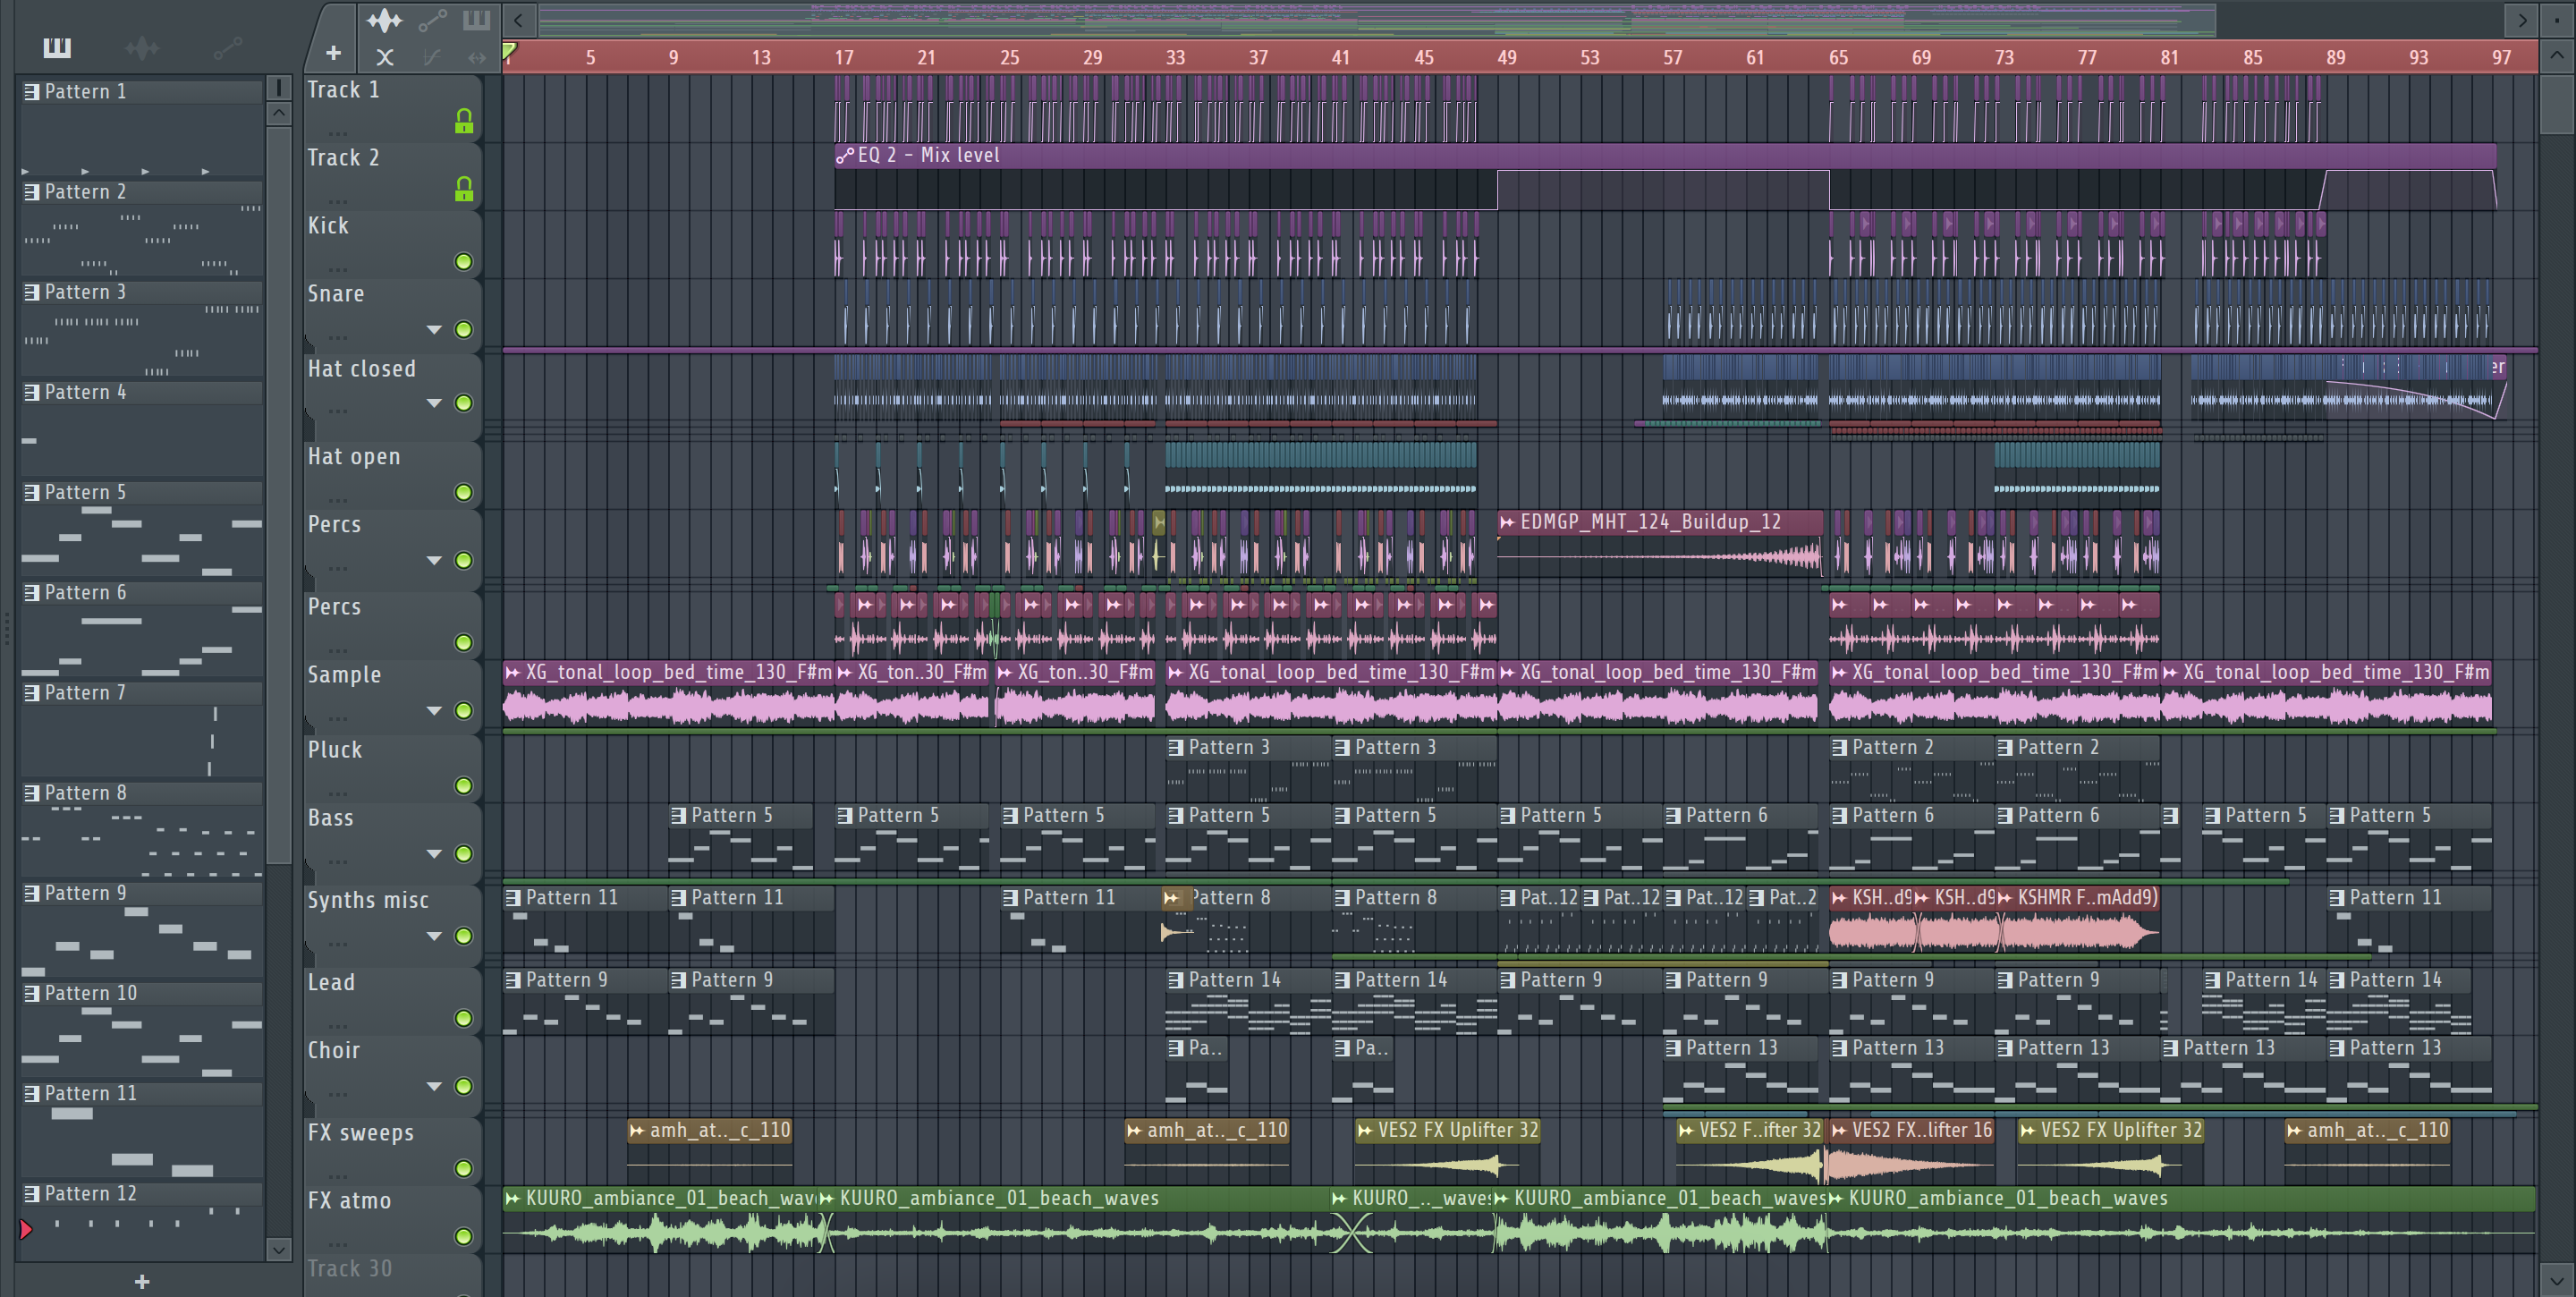Screen dimensions: 2576x1297
Task: Show automation clips in the picker panel
Action: coord(227,47)
